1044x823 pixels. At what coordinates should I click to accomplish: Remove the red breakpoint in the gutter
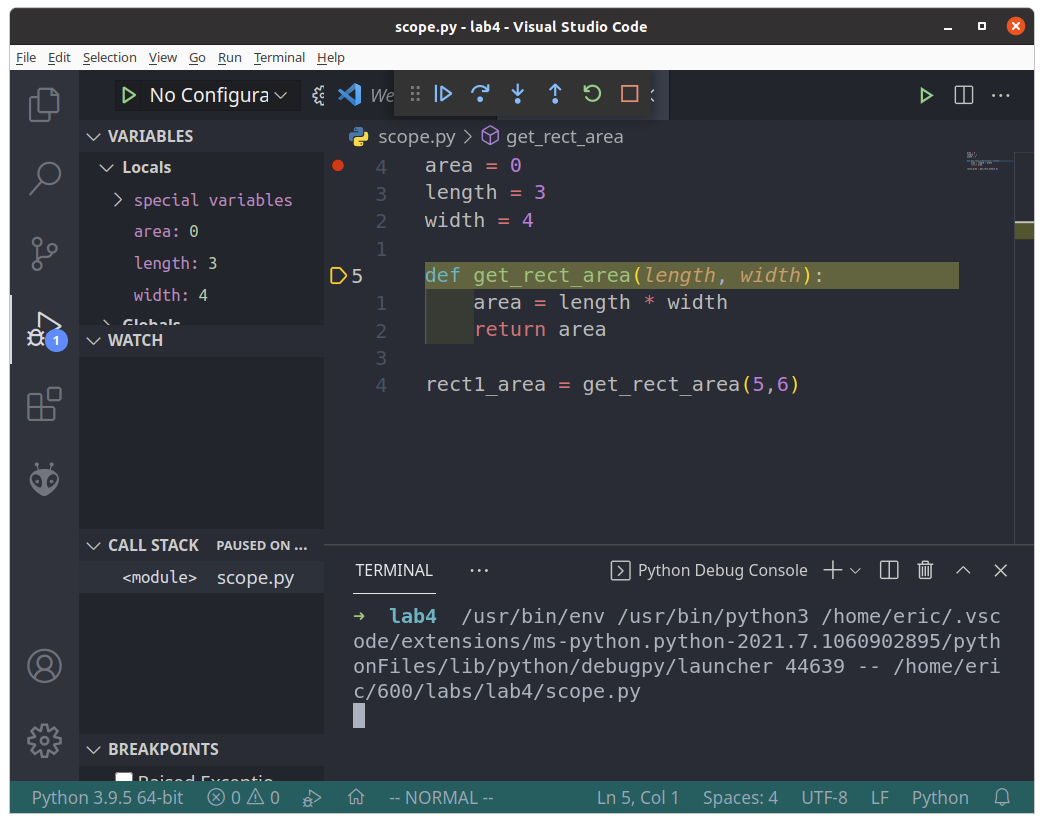tap(338, 165)
